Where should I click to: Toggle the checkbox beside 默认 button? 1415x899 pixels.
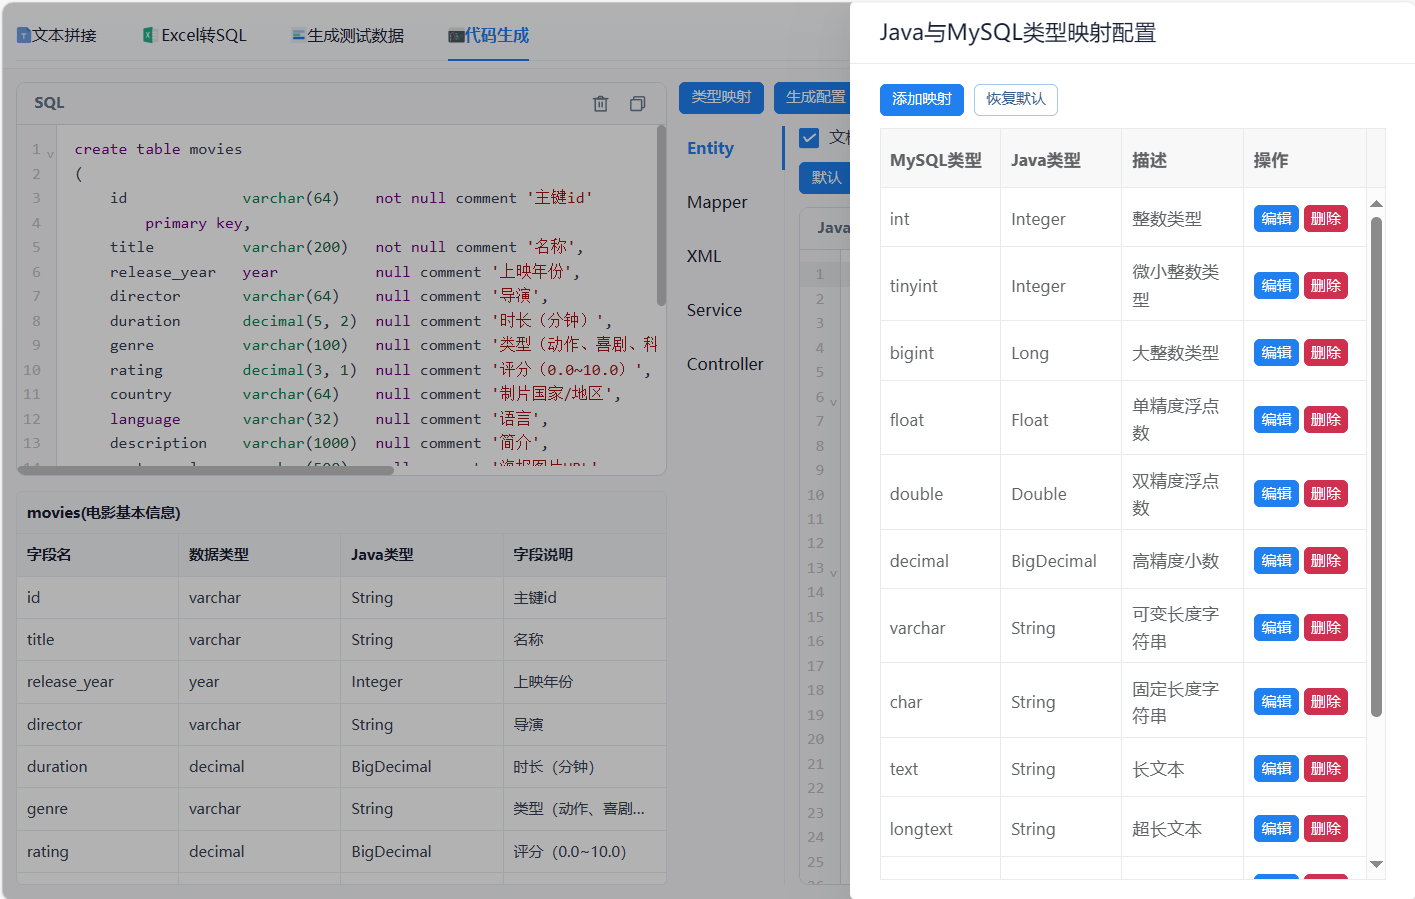point(809,137)
